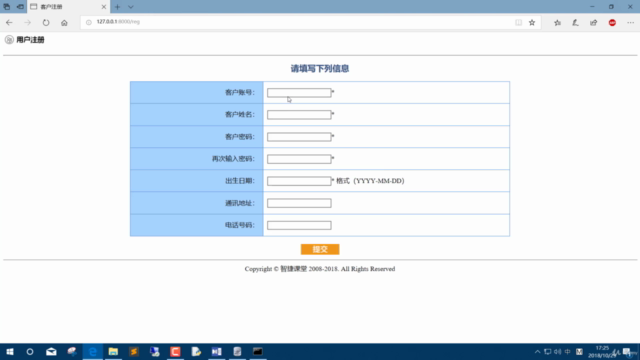Click the browser forward arrow
Screen dimensions: 640x360
tap(27, 22)
